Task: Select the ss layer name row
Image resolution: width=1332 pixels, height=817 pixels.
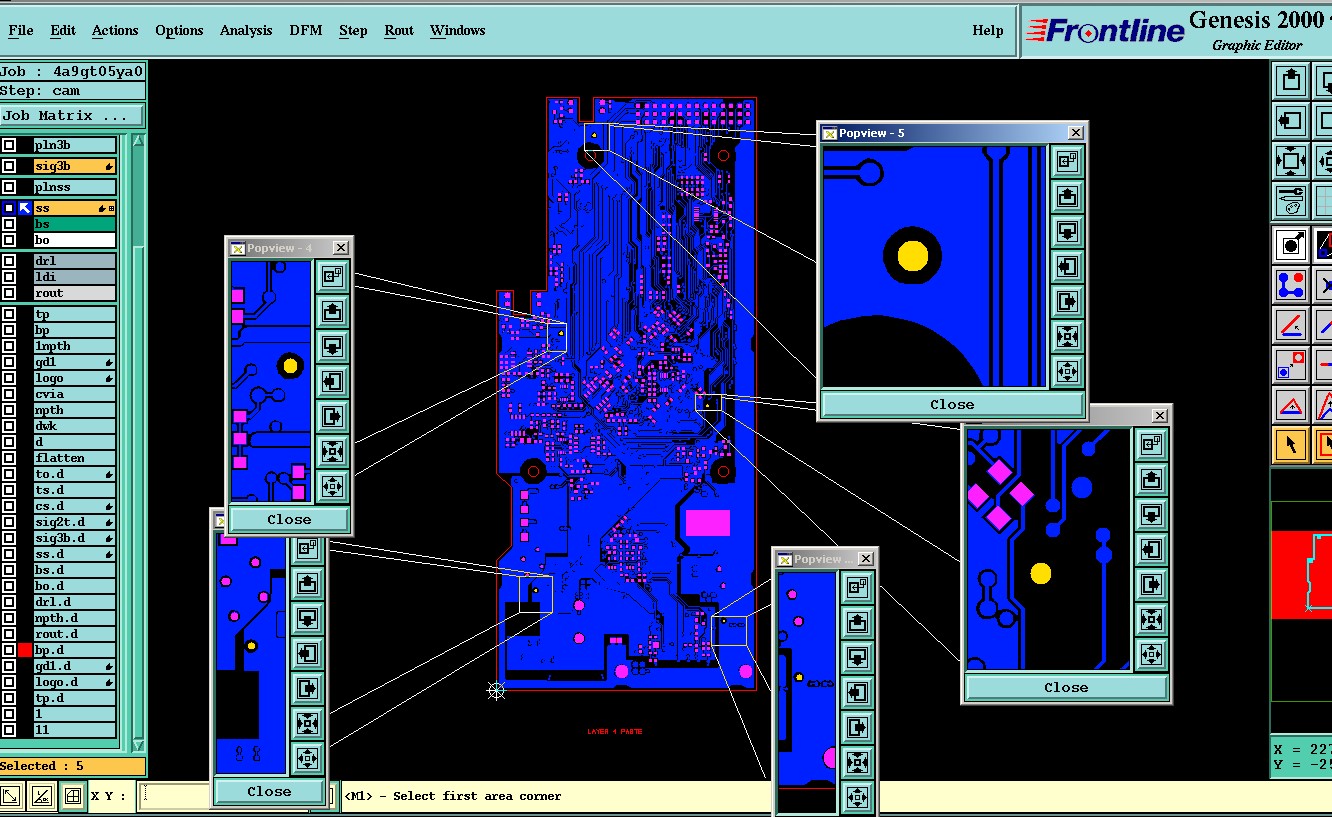Action: 75,208
